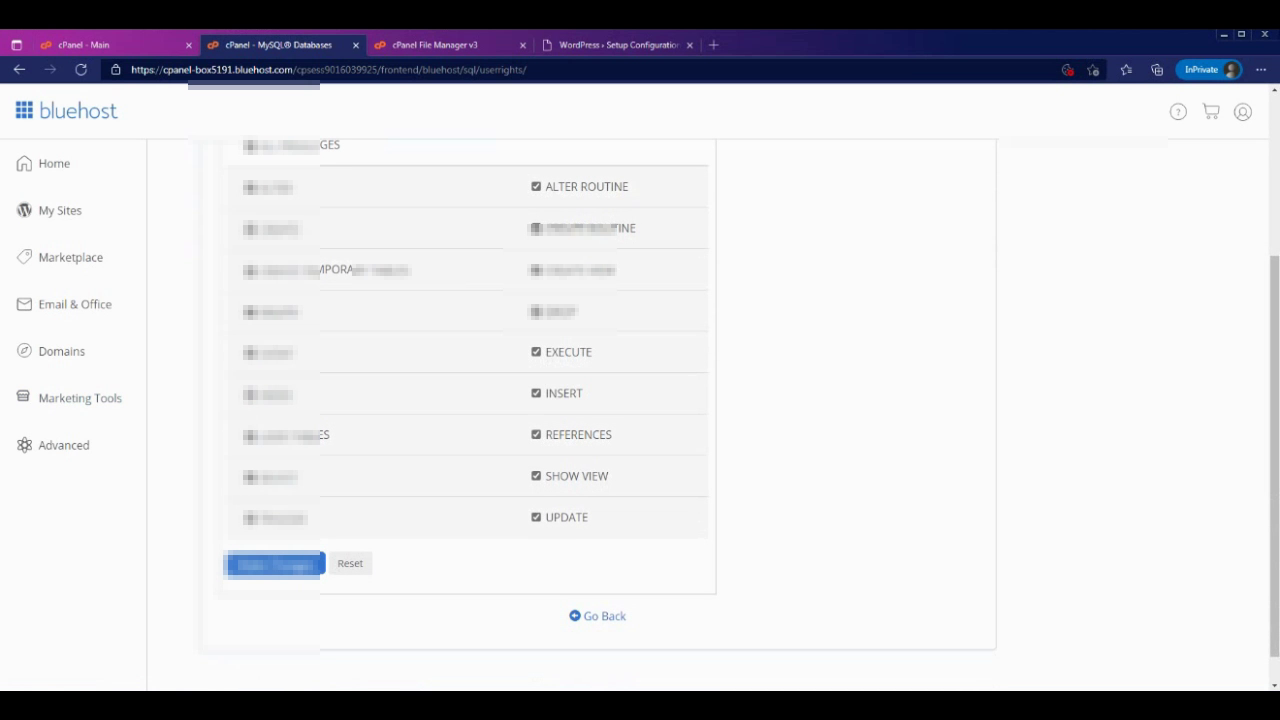Open the user account profile icon
The height and width of the screenshot is (720, 1280).
1243,112
